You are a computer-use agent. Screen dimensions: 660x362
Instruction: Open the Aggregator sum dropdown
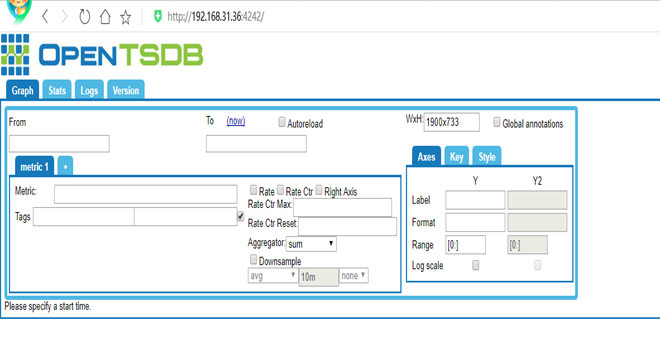click(x=311, y=244)
